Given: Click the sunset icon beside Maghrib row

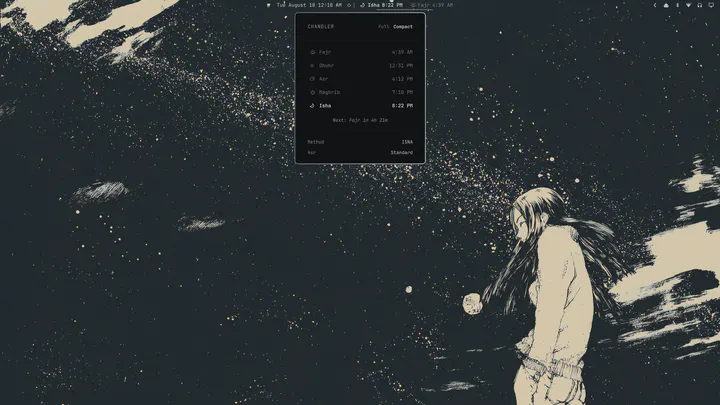Looking at the screenshot, I should [x=312, y=92].
